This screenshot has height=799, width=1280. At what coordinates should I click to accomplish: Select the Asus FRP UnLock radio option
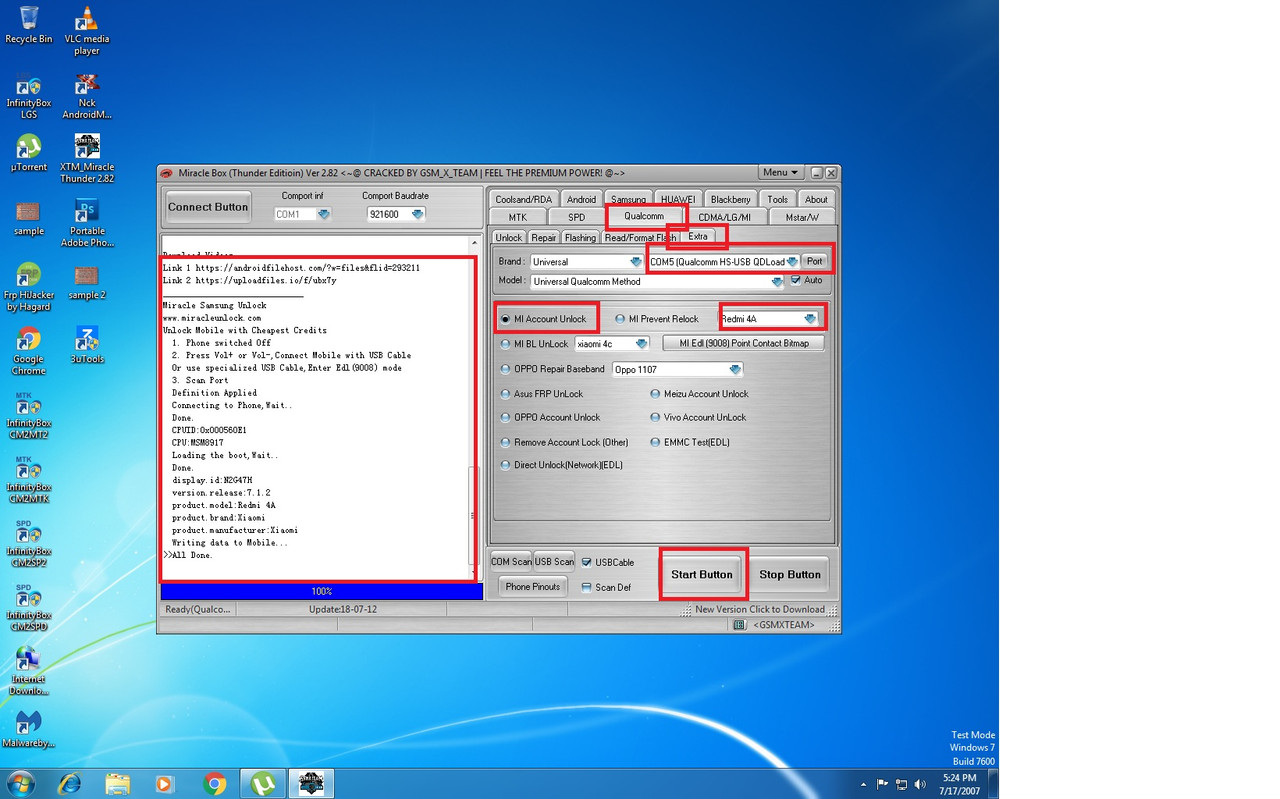pyautogui.click(x=541, y=394)
